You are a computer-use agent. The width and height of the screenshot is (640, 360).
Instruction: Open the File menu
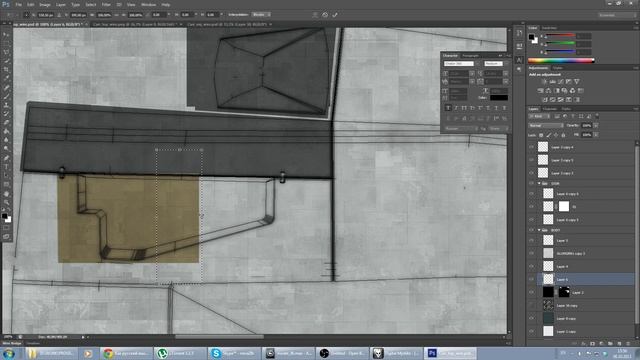click(x=19, y=4)
